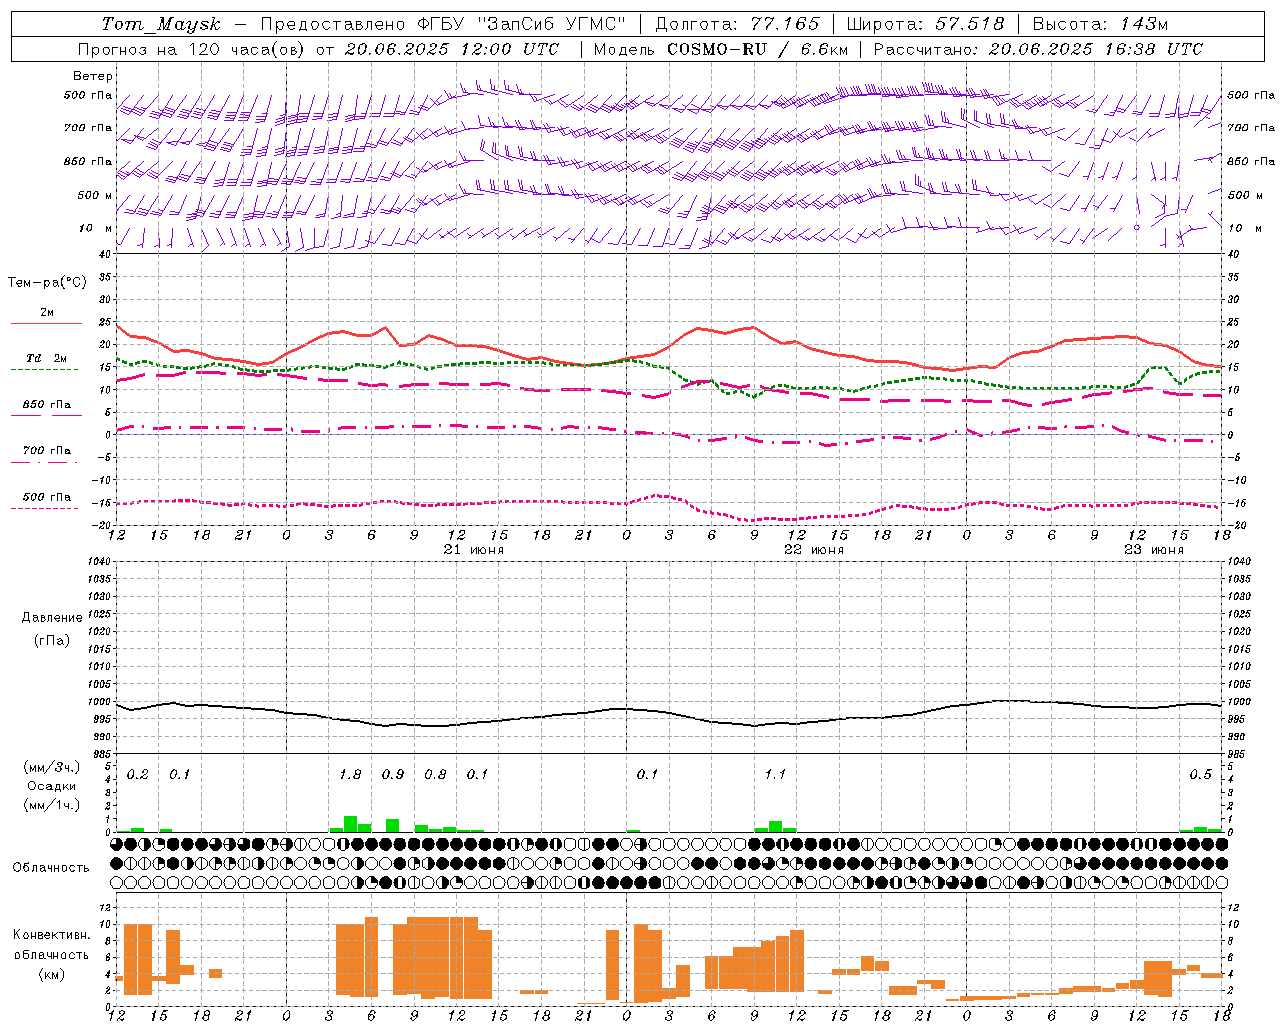Click the model label COSMO-RU / 6.6км

tap(758, 49)
